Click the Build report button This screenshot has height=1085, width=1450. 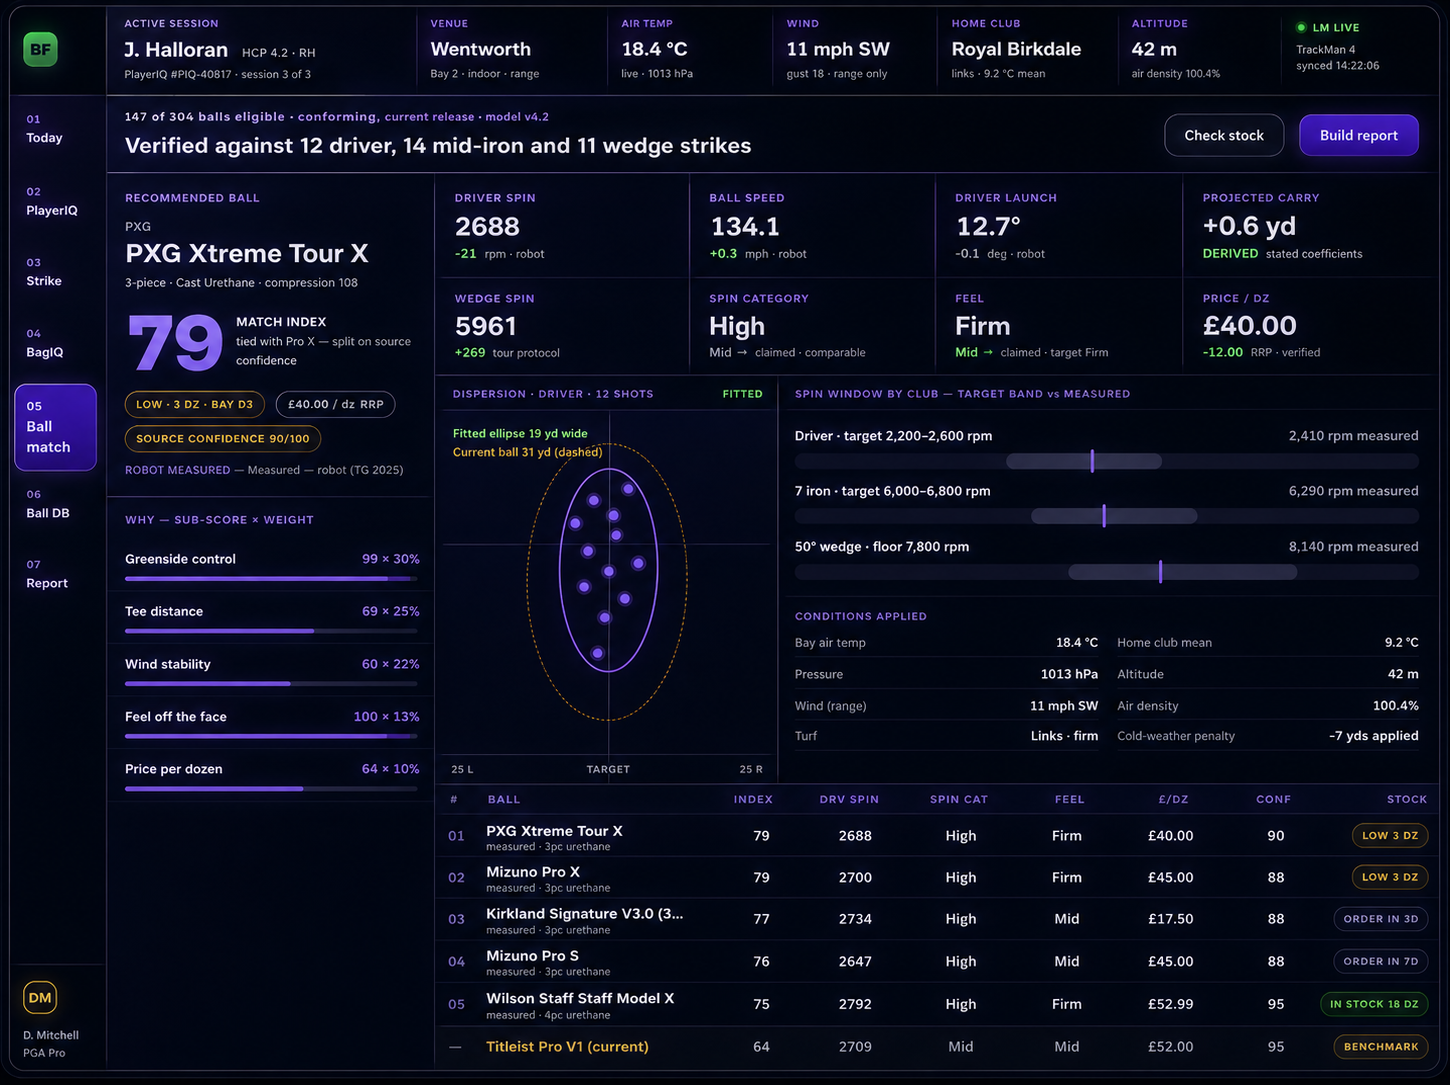pos(1359,135)
